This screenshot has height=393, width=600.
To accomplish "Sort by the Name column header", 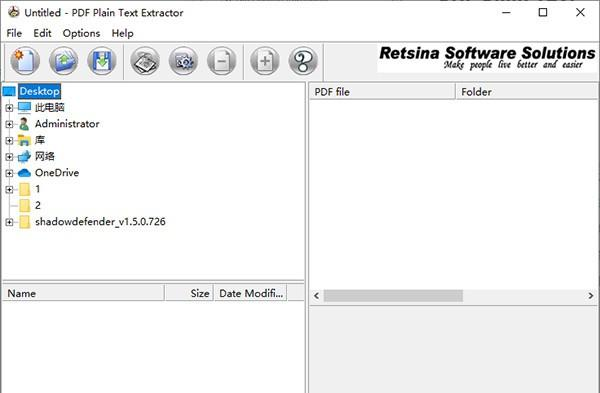I will (x=83, y=294).
